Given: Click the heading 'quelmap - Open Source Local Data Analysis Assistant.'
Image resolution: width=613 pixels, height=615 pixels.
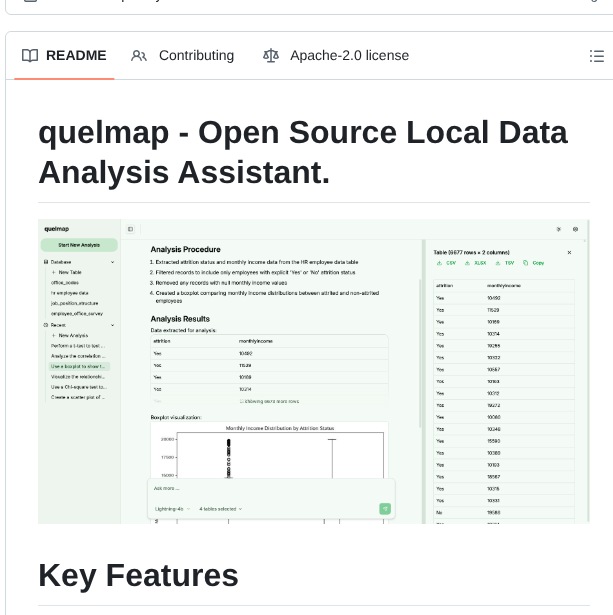Looking at the screenshot, I should click(303, 152).
